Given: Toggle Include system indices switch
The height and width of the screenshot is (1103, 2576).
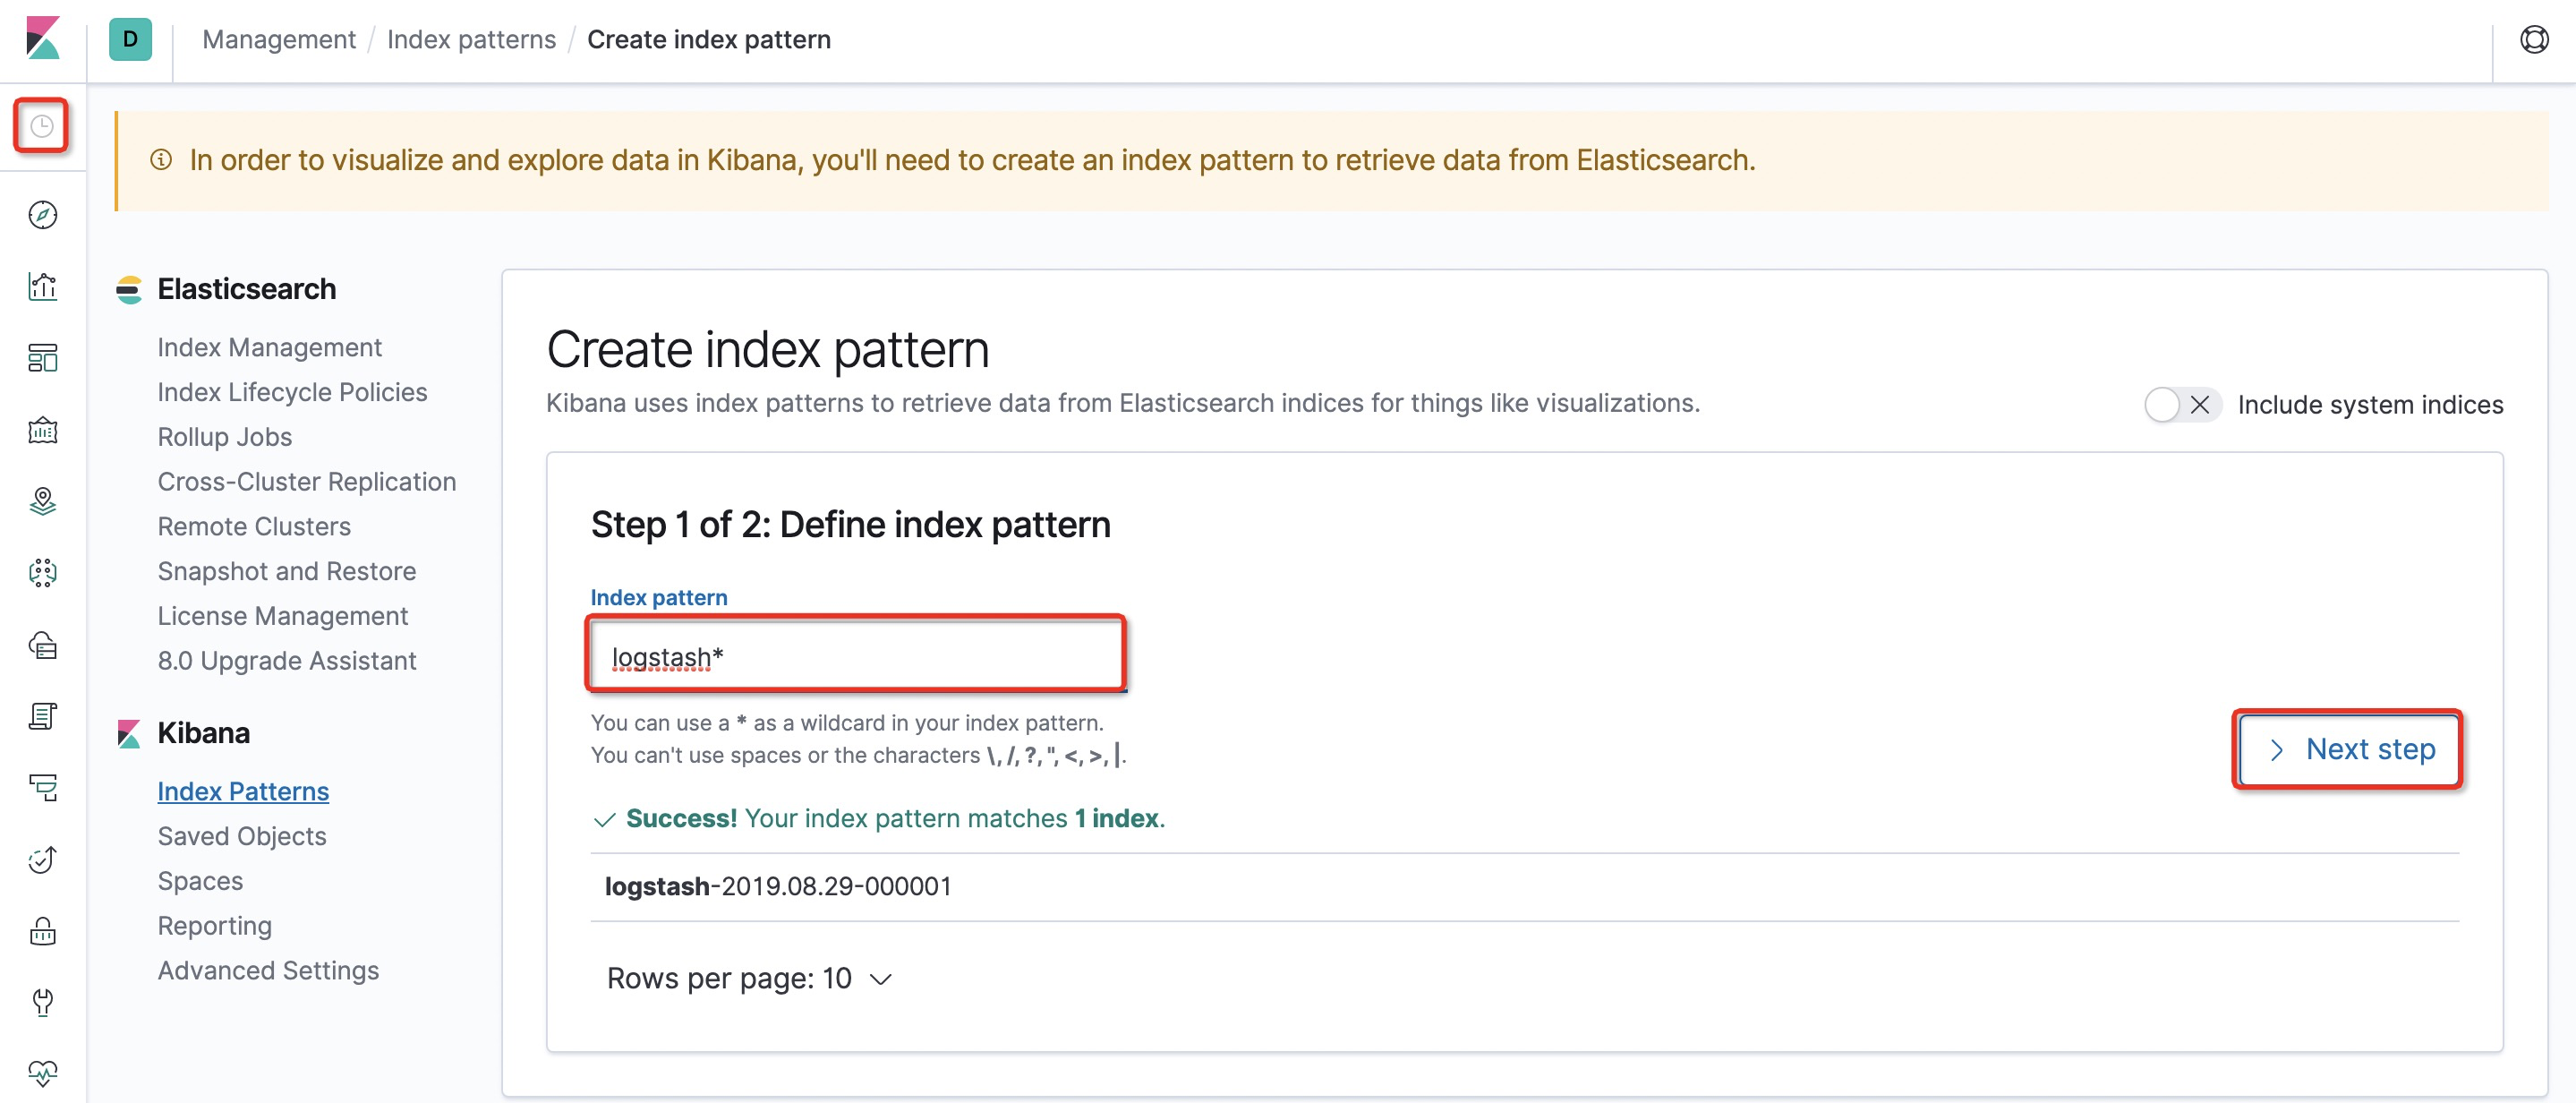Looking at the screenshot, I should [x=2181, y=405].
